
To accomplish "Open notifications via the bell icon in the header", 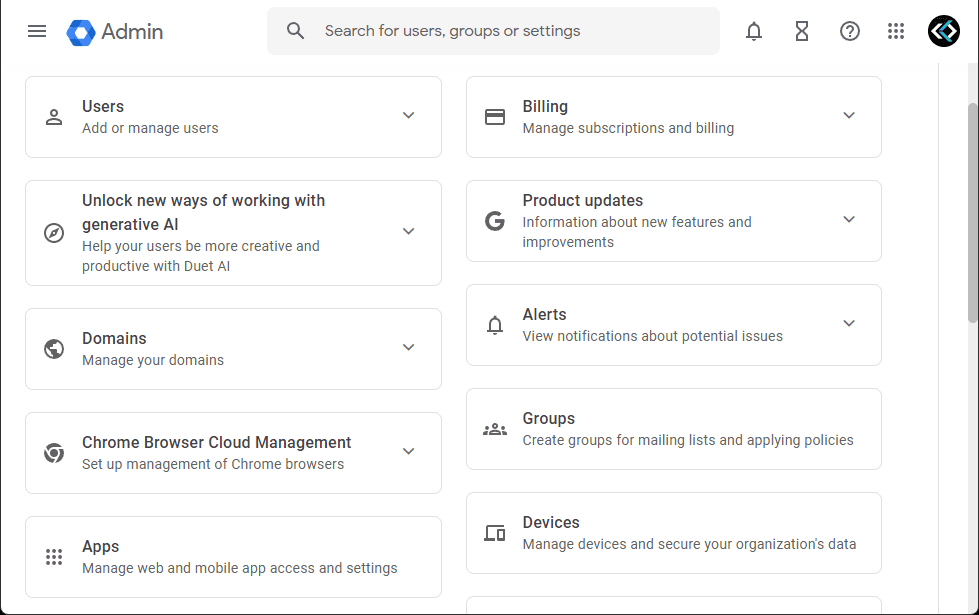I will 753,31.
